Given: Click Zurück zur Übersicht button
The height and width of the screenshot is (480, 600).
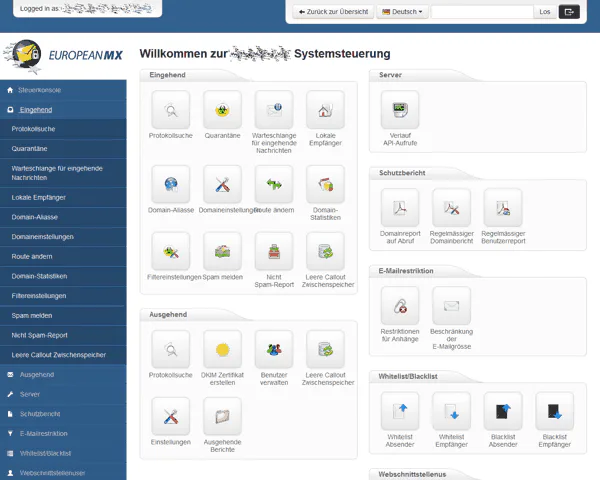Looking at the screenshot, I should [x=333, y=12].
